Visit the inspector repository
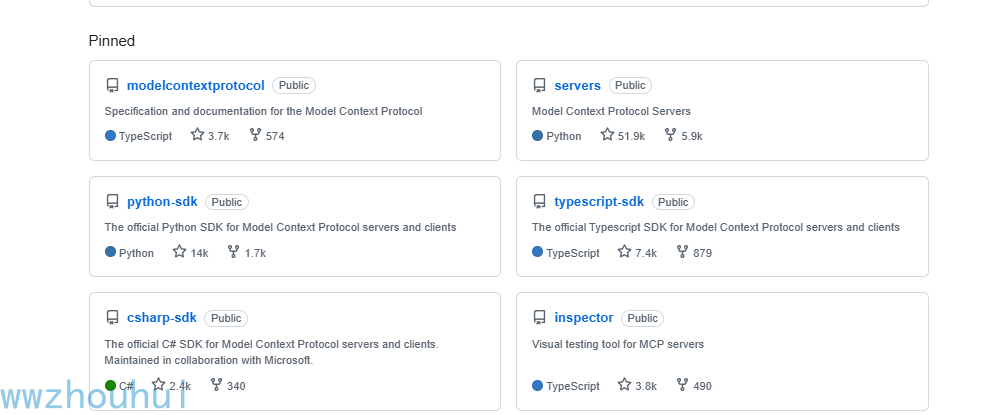Viewport: 984px width, 415px height. 583,318
